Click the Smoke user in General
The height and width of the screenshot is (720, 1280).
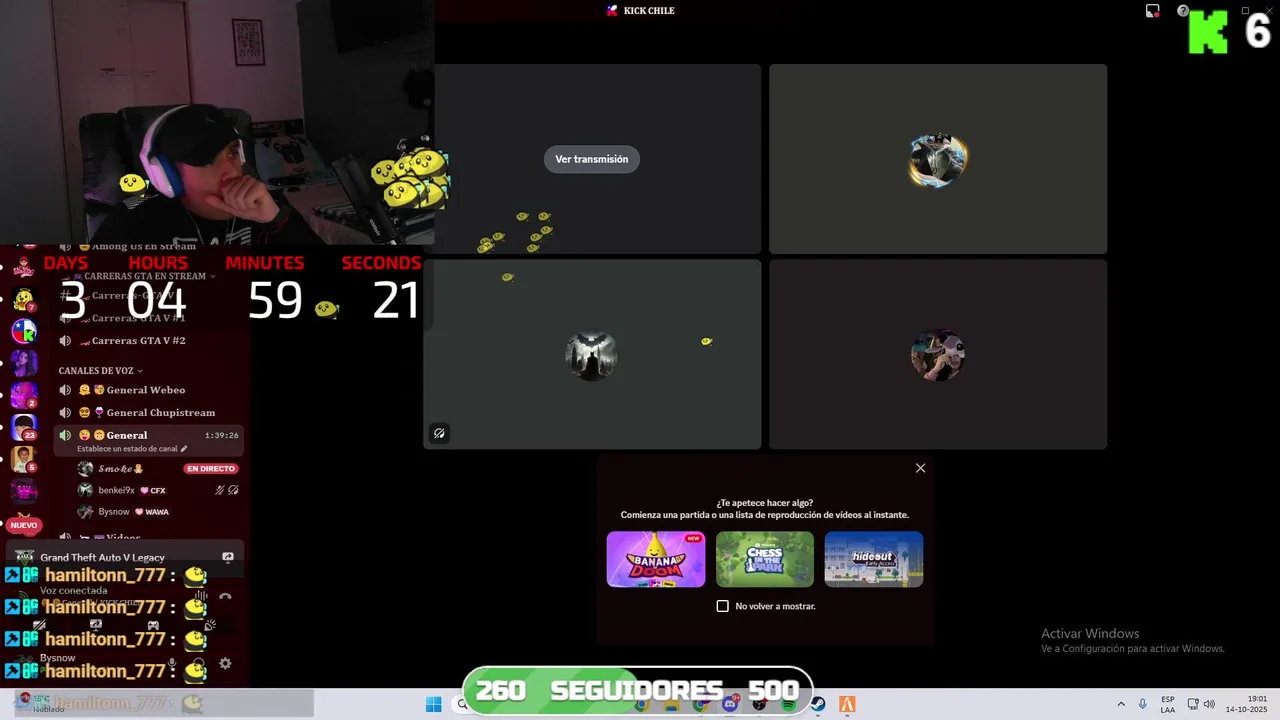point(119,469)
